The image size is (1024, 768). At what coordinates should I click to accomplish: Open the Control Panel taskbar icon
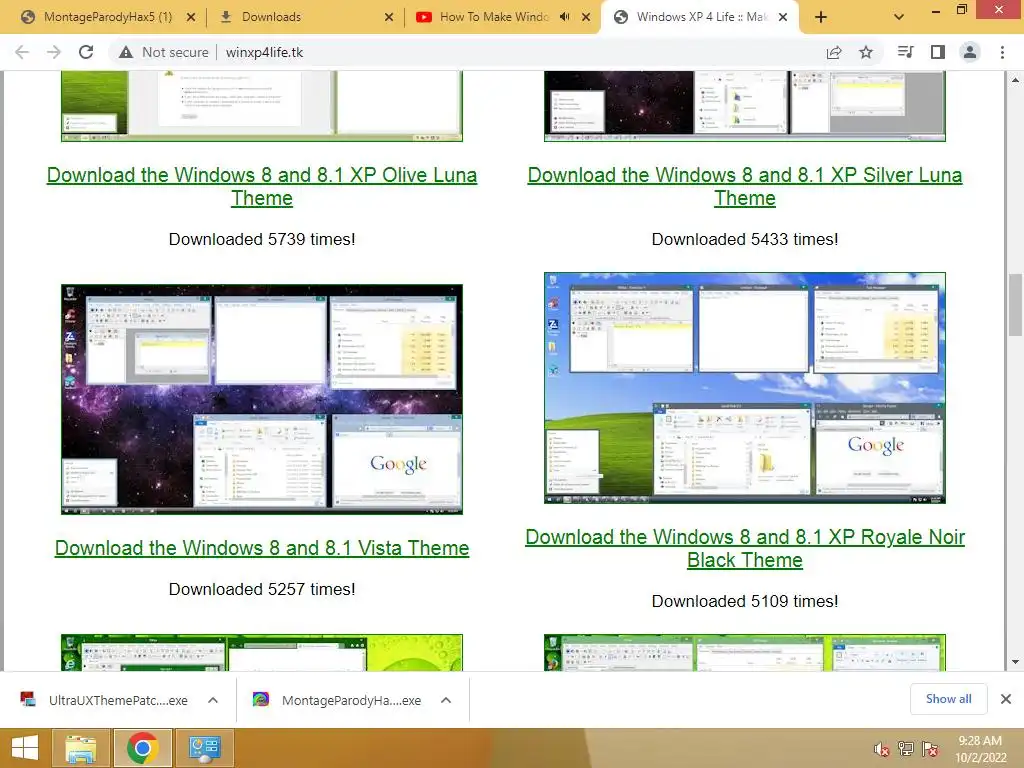tap(204, 748)
